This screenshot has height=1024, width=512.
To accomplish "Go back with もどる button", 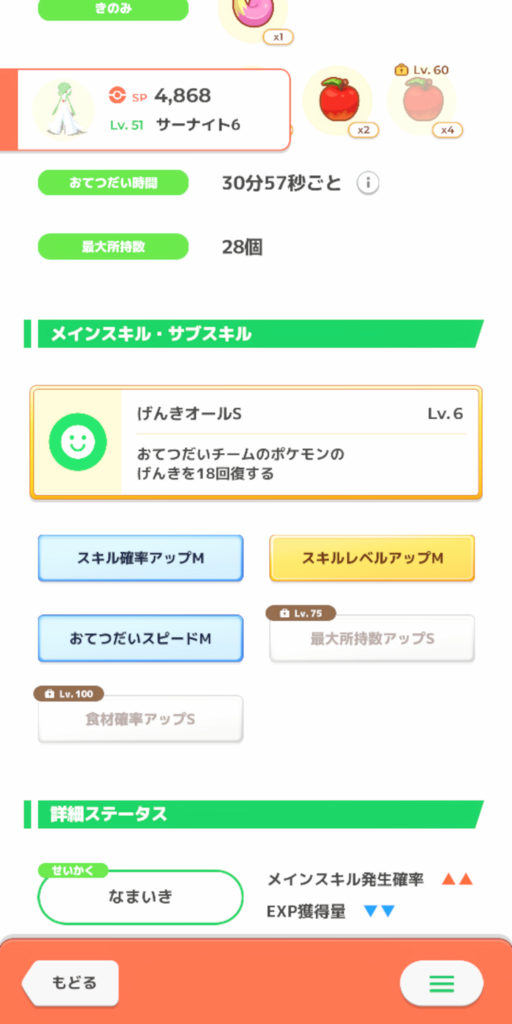I will [71, 983].
